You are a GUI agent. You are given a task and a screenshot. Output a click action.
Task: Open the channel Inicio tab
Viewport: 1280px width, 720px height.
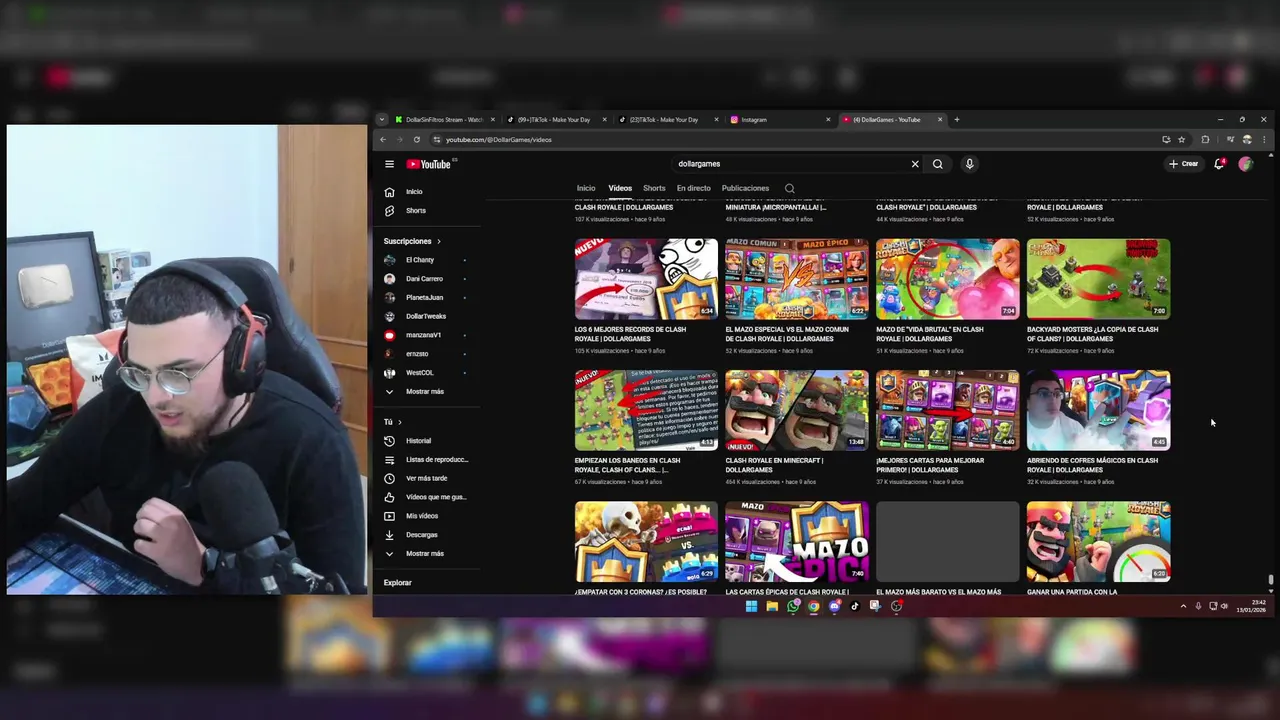(586, 188)
